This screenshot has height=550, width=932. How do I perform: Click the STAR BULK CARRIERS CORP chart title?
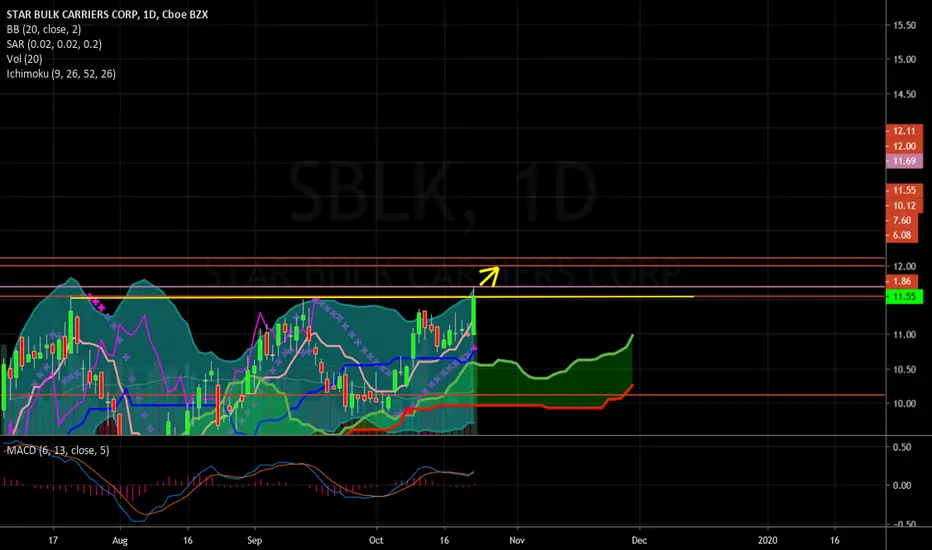(x=107, y=14)
